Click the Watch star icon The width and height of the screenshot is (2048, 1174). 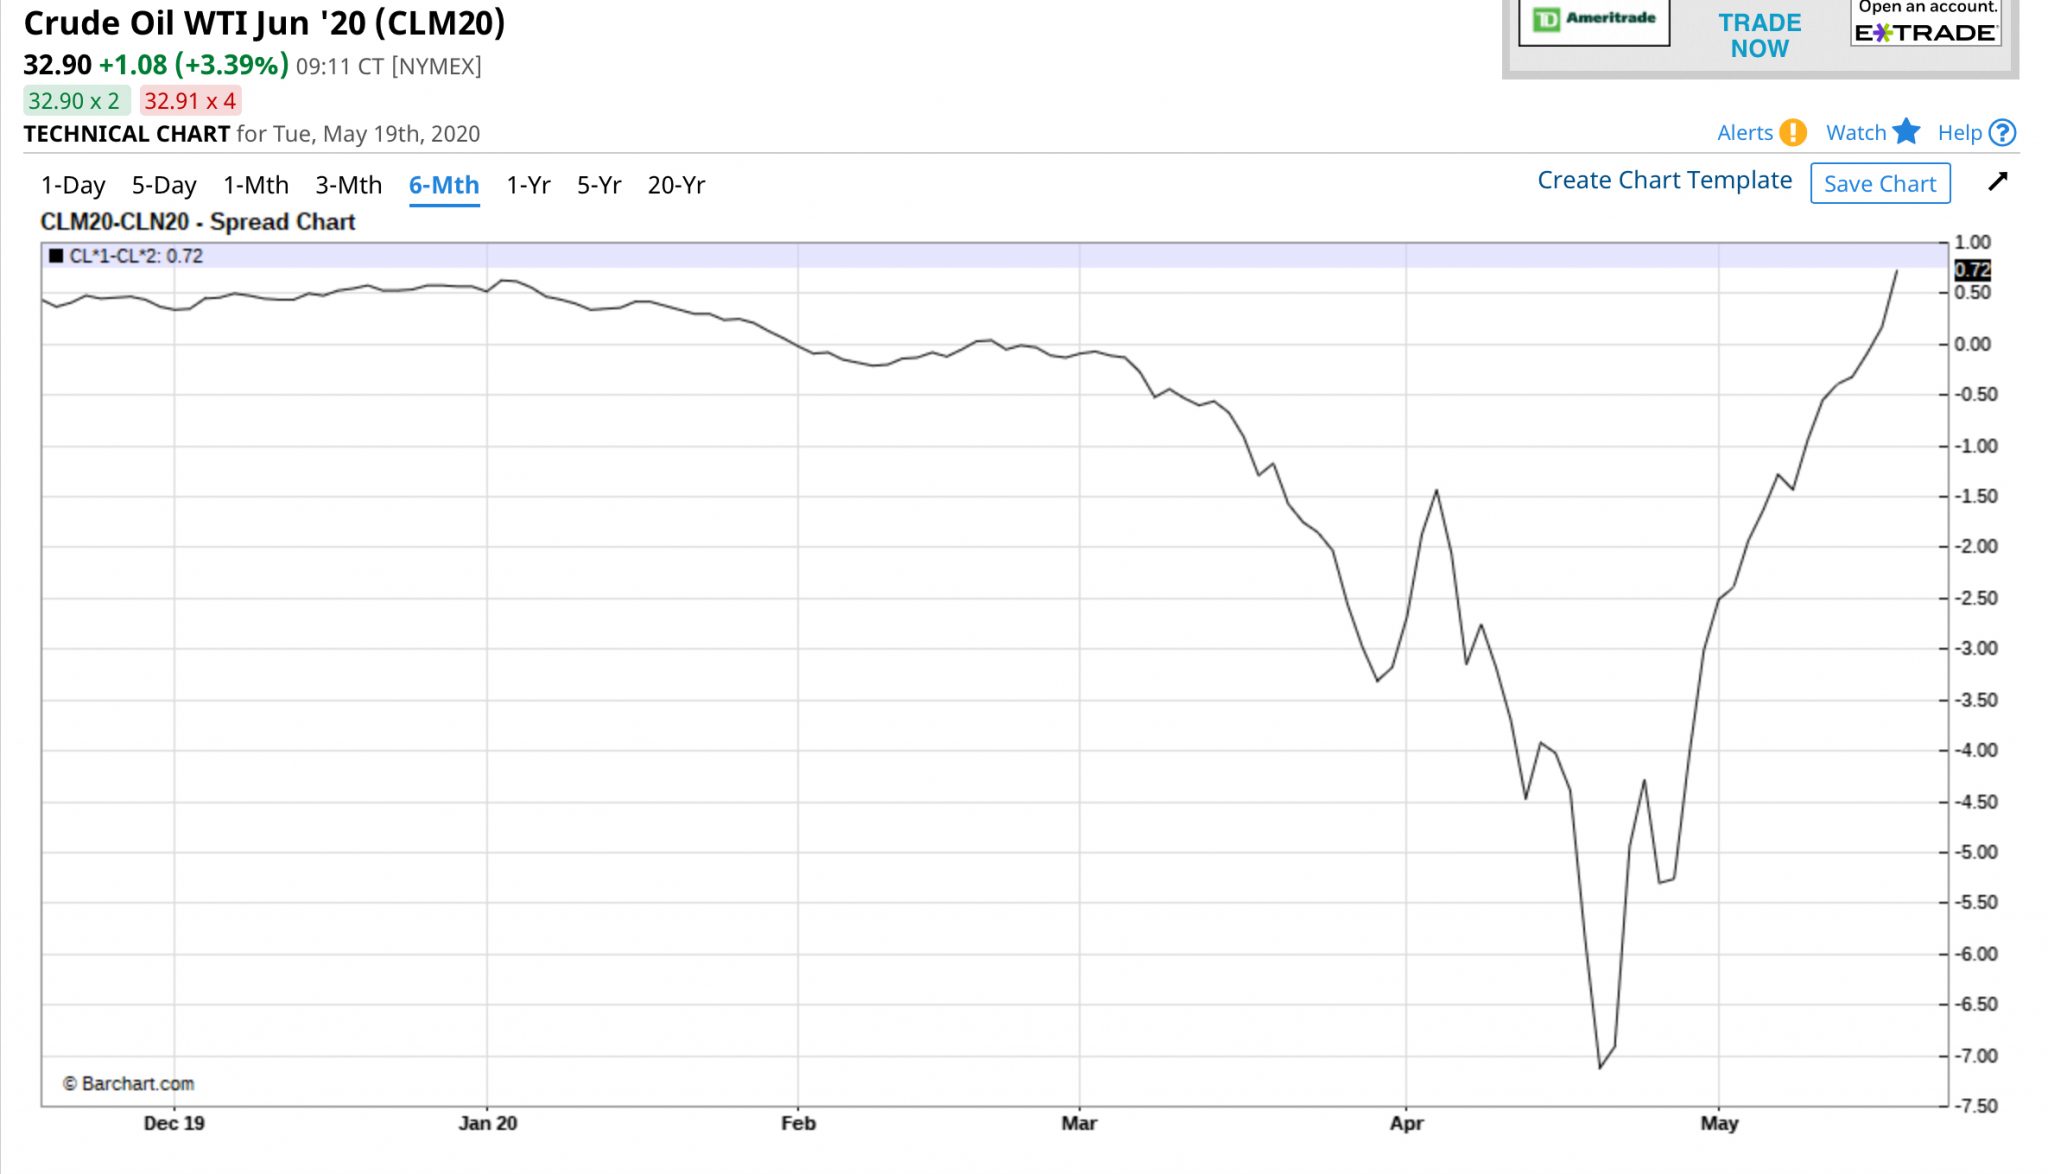tap(1906, 131)
